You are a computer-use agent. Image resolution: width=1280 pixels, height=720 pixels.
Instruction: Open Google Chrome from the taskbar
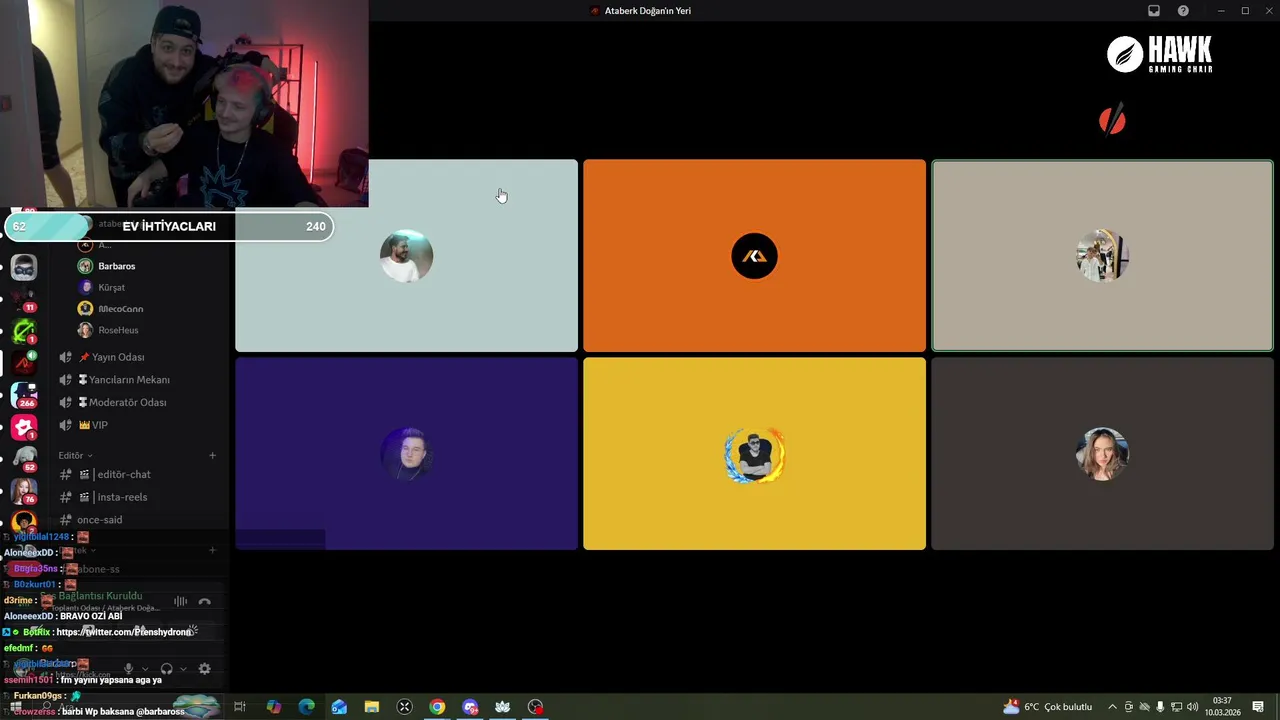coord(437,707)
